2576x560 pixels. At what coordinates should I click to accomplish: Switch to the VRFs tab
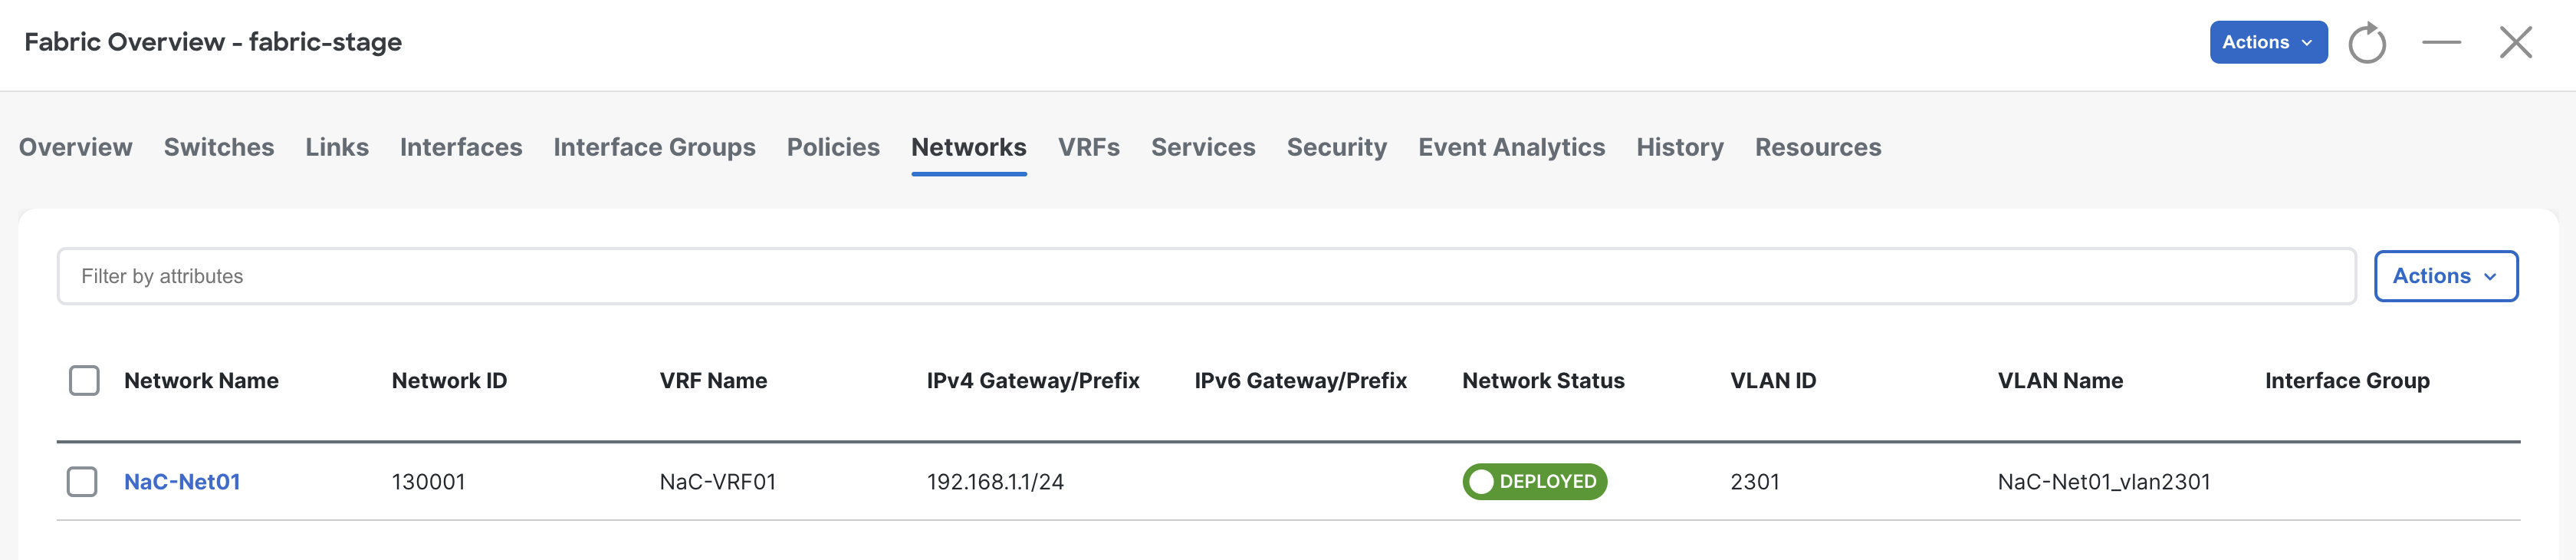(x=1088, y=147)
